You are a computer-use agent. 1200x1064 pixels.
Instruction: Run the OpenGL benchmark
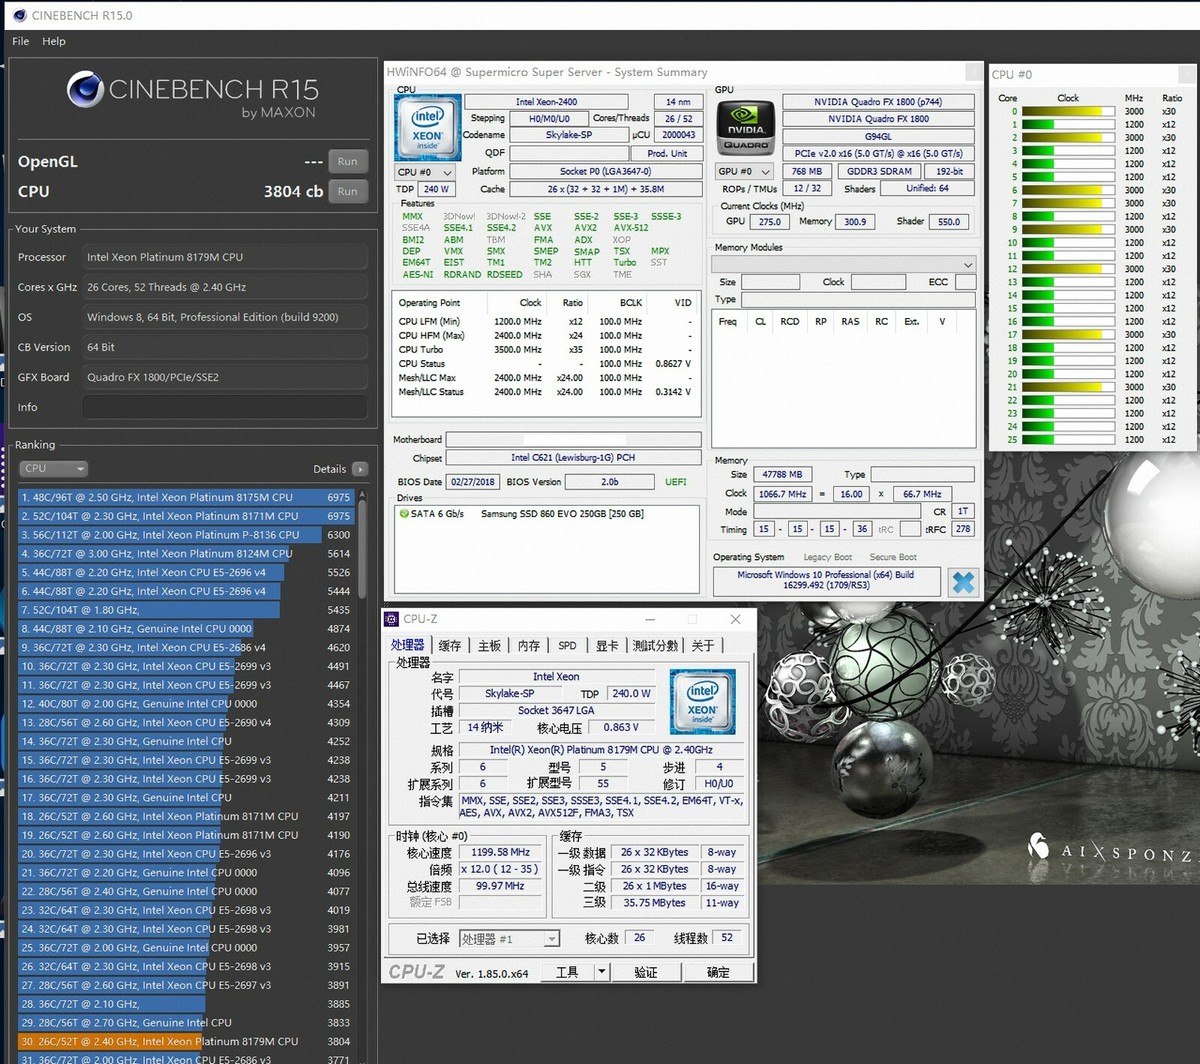(347, 161)
